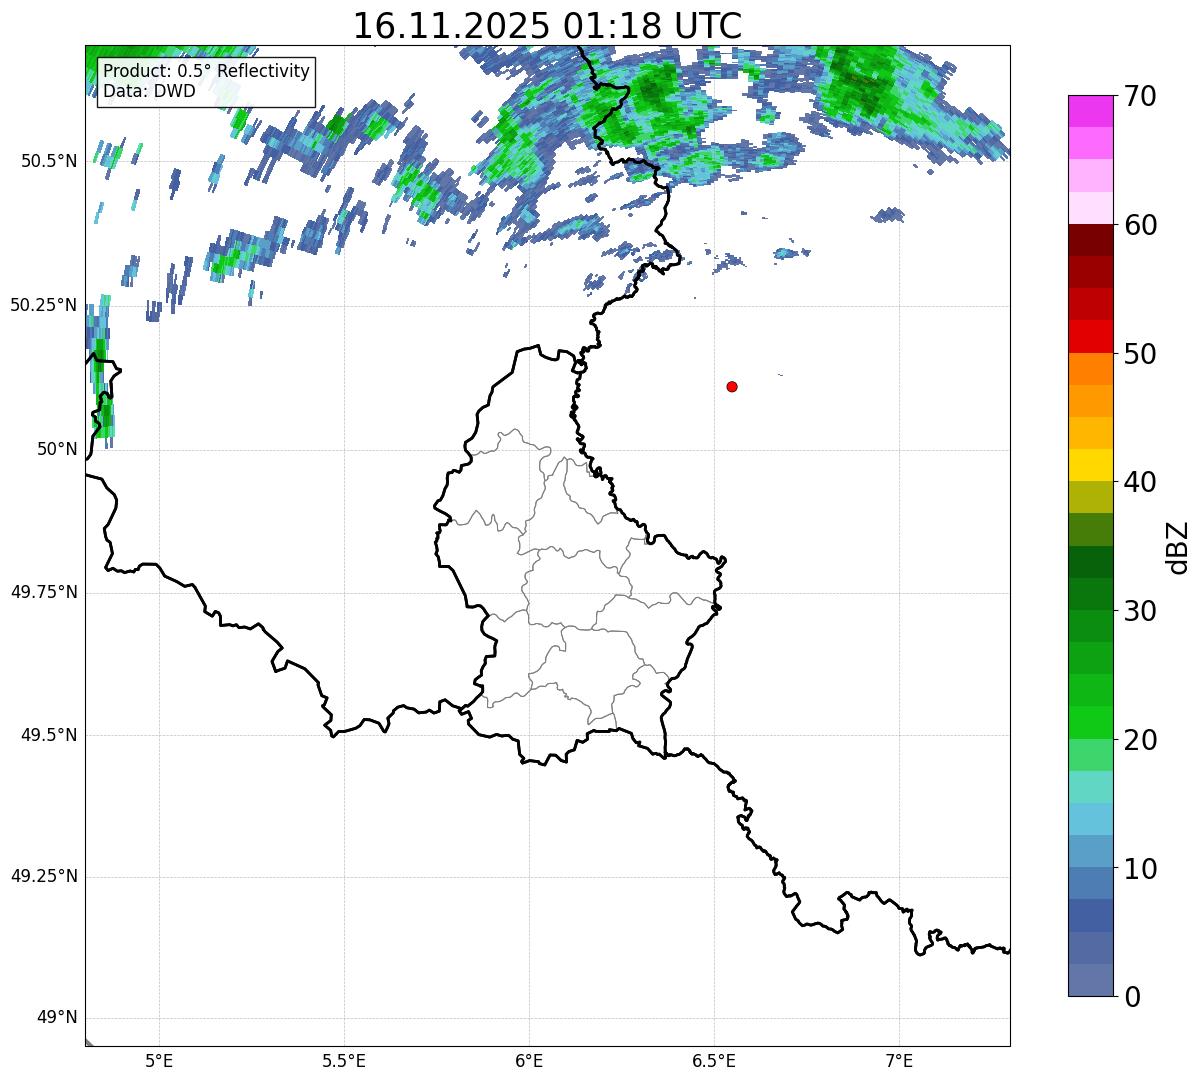Image resolution: width=1202 pixels, height=1081 pixels.
Task: Click the colorbar tick label 70
Action: (x=1140, y=97)
